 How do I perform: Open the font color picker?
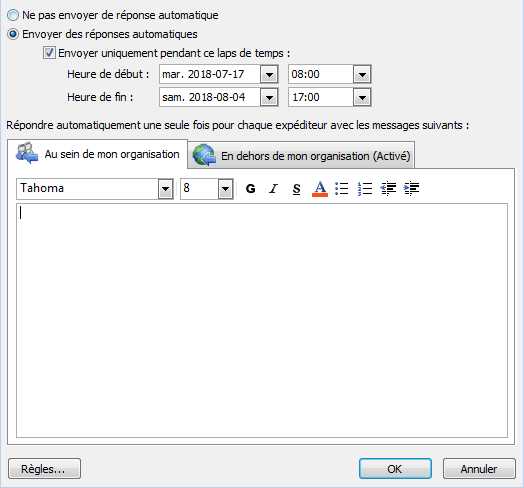tap(320, 189)
